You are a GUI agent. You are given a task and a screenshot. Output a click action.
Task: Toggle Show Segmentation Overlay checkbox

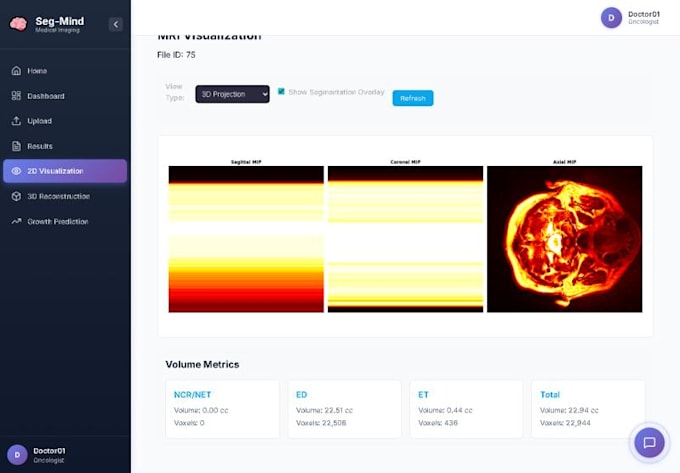(x=281, y=91)
